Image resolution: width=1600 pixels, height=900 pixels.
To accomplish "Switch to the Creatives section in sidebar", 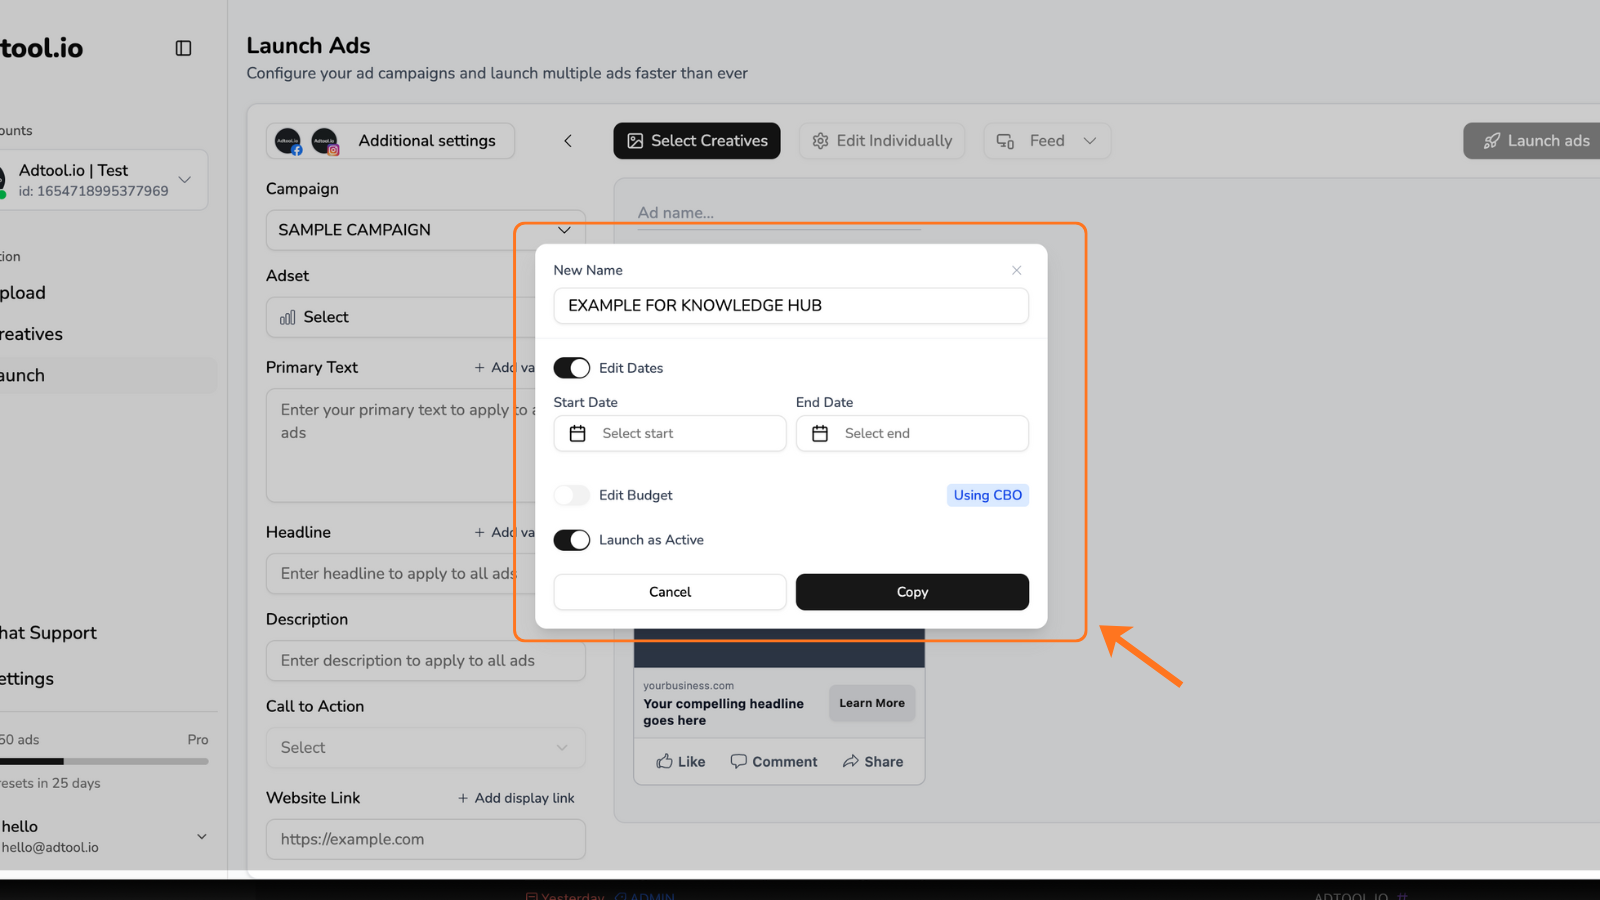I will click(x=31, y=333).
